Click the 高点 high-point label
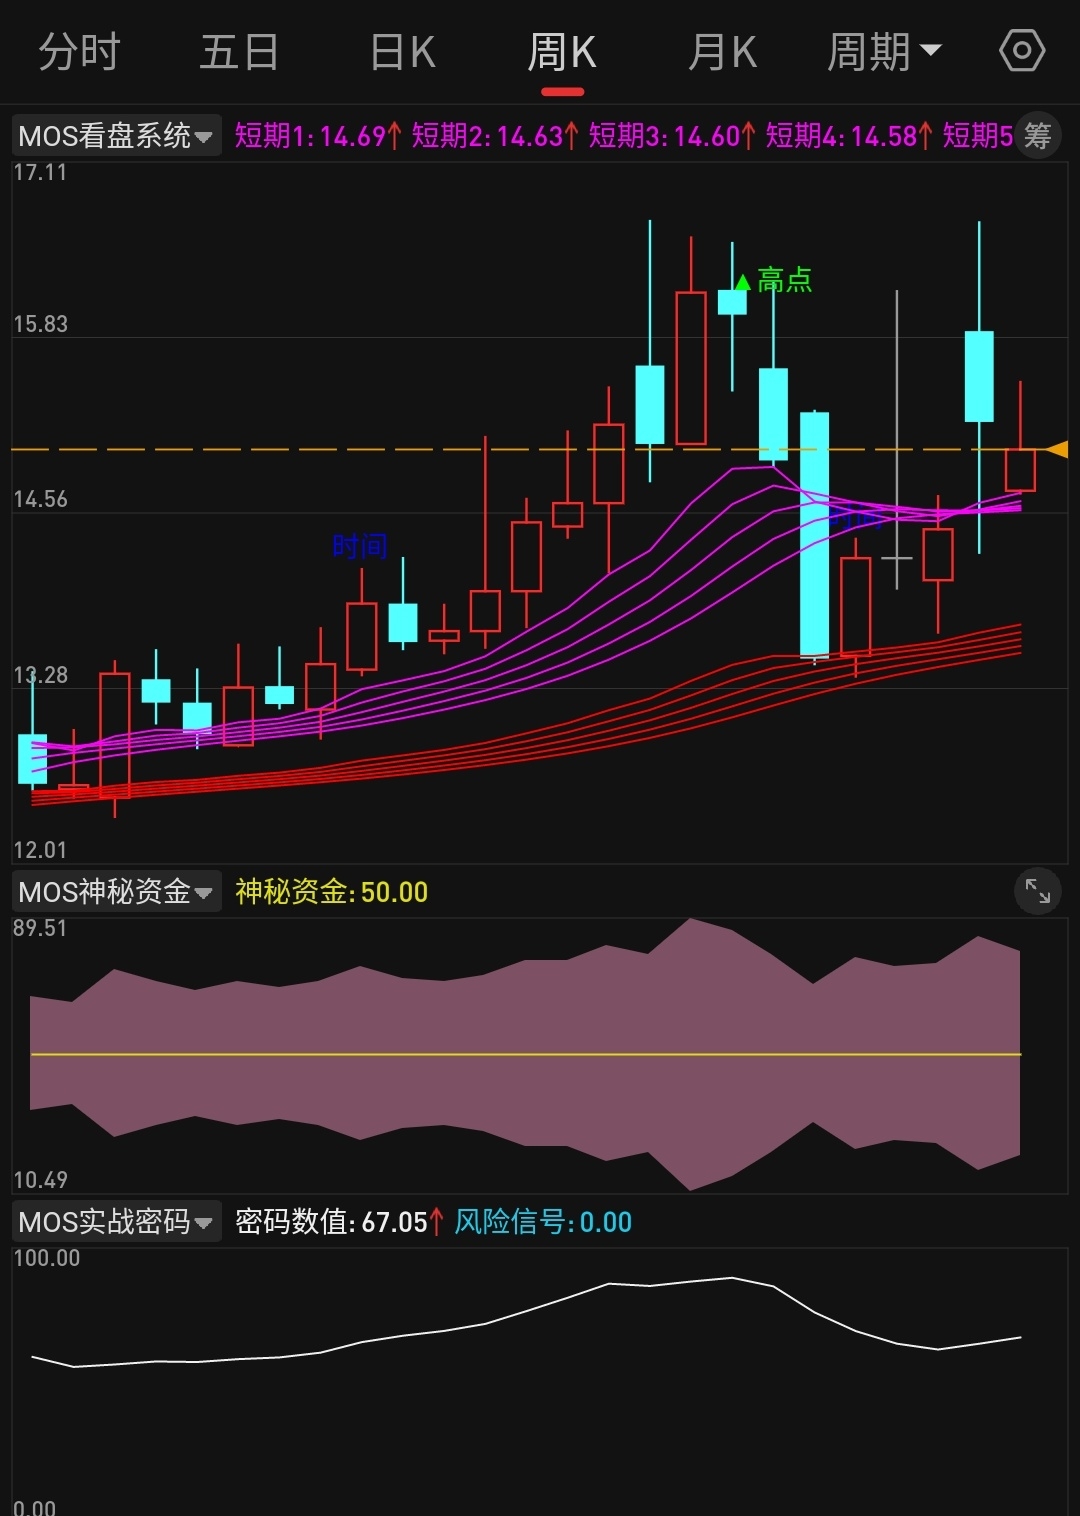Viewport: 1080px width, 1516px height. 785,280
